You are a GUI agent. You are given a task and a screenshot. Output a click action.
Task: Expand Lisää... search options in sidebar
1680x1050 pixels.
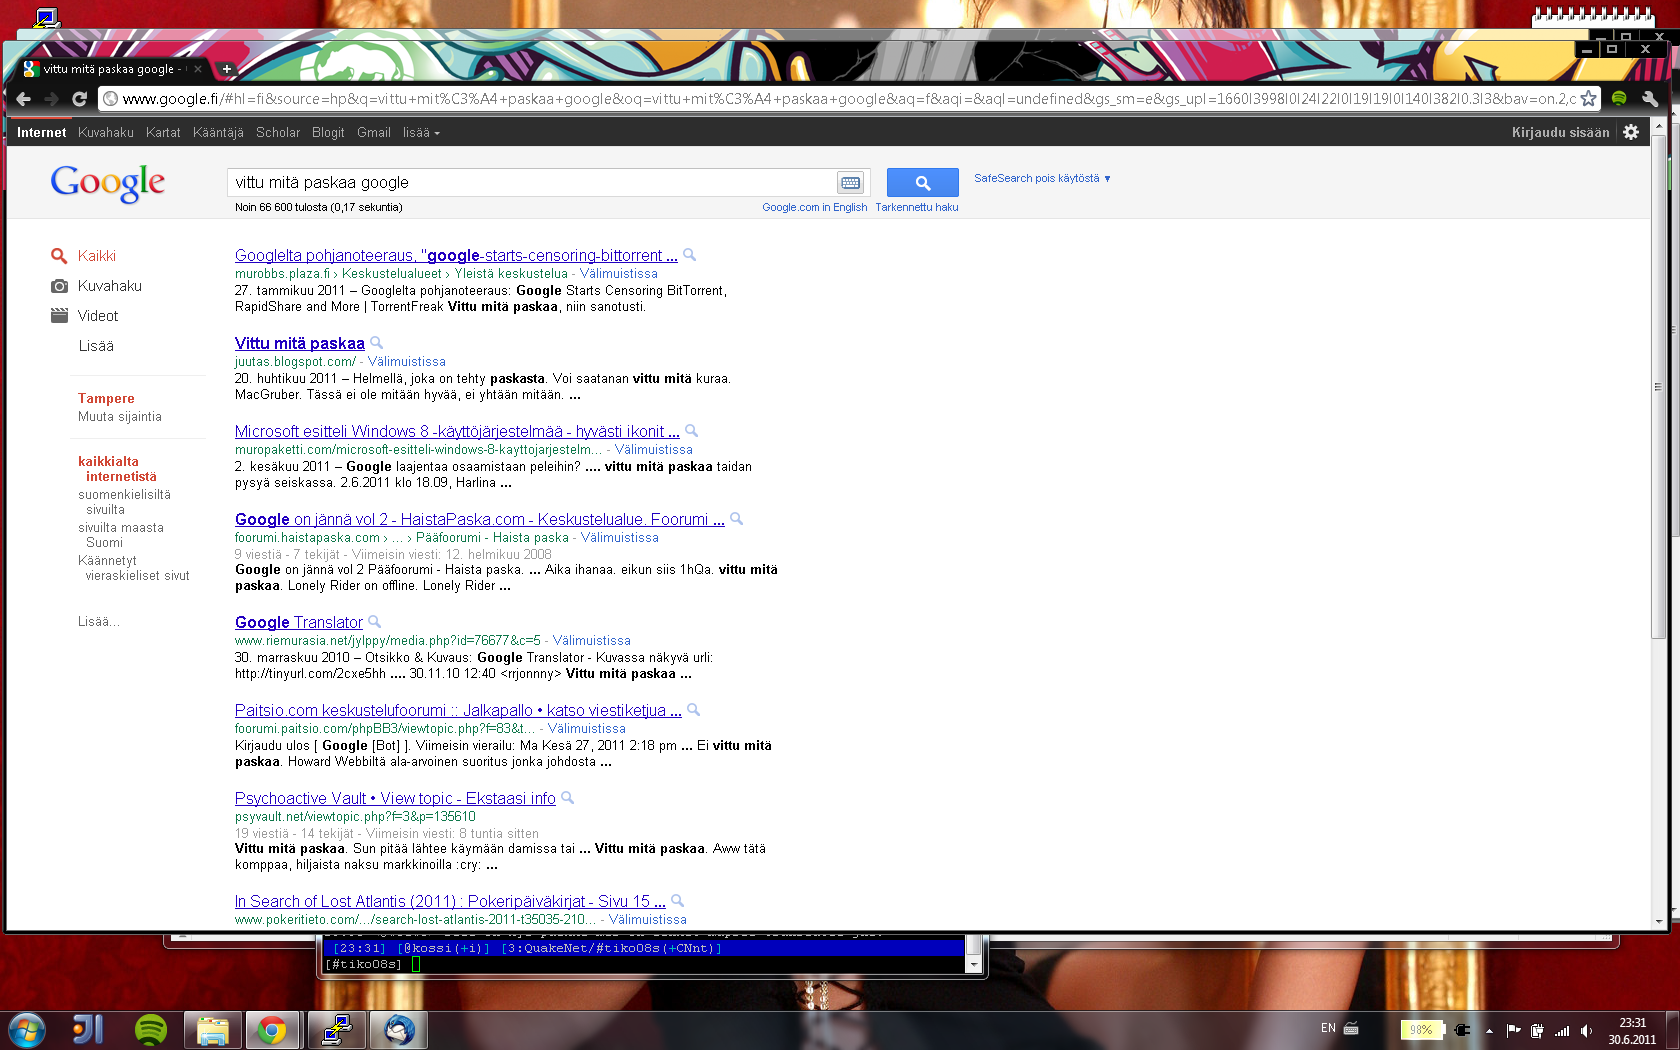[98, 622]
